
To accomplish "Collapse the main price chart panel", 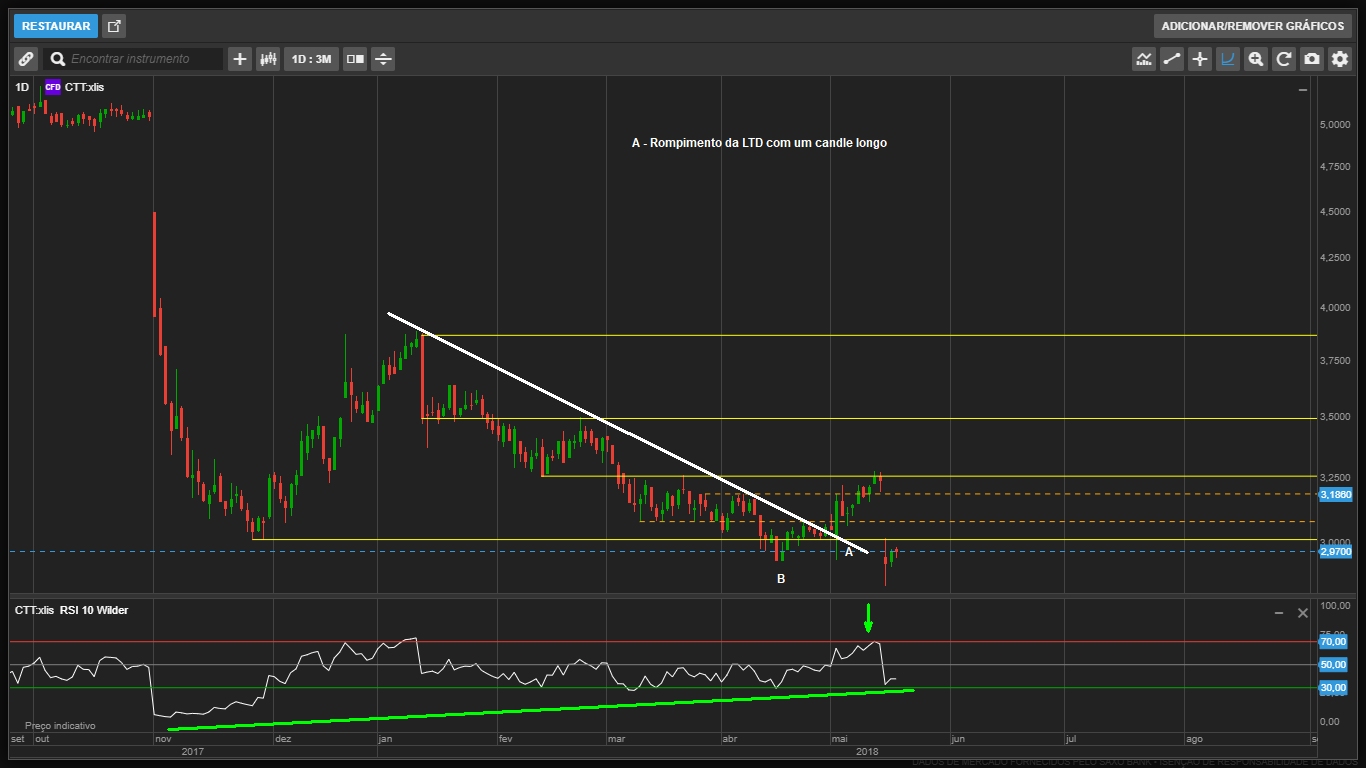I will click(x=1302, y=90).
